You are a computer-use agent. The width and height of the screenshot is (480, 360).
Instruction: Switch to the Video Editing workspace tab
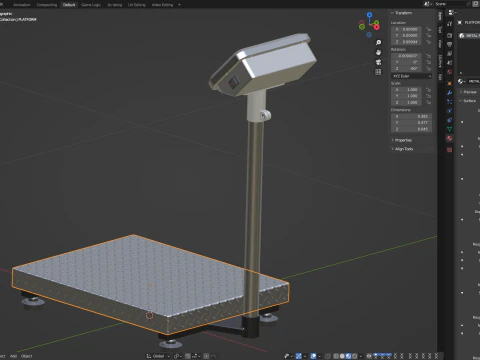(x=162, y=5)
